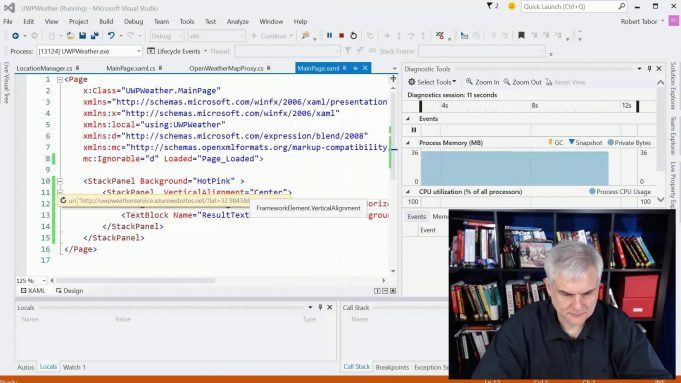Open the Tools menu
This screenshot has height=383, width=681.
coord(187,21)
